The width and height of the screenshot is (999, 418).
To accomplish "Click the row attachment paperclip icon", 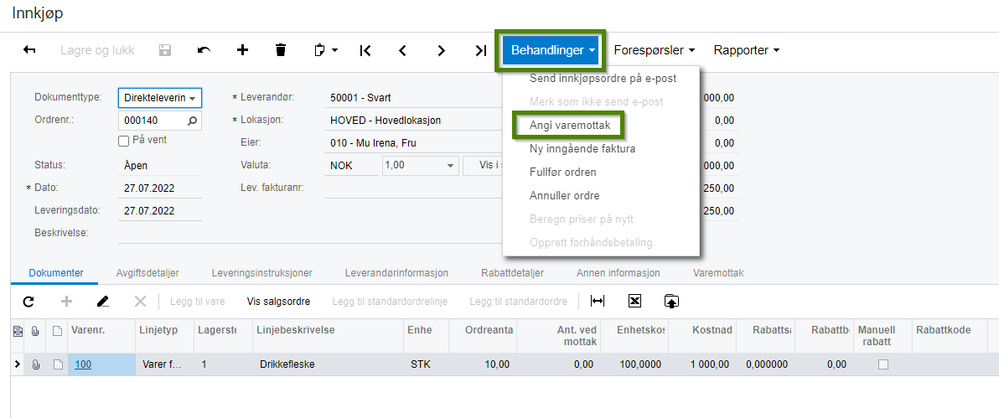I will coord(36,364).
